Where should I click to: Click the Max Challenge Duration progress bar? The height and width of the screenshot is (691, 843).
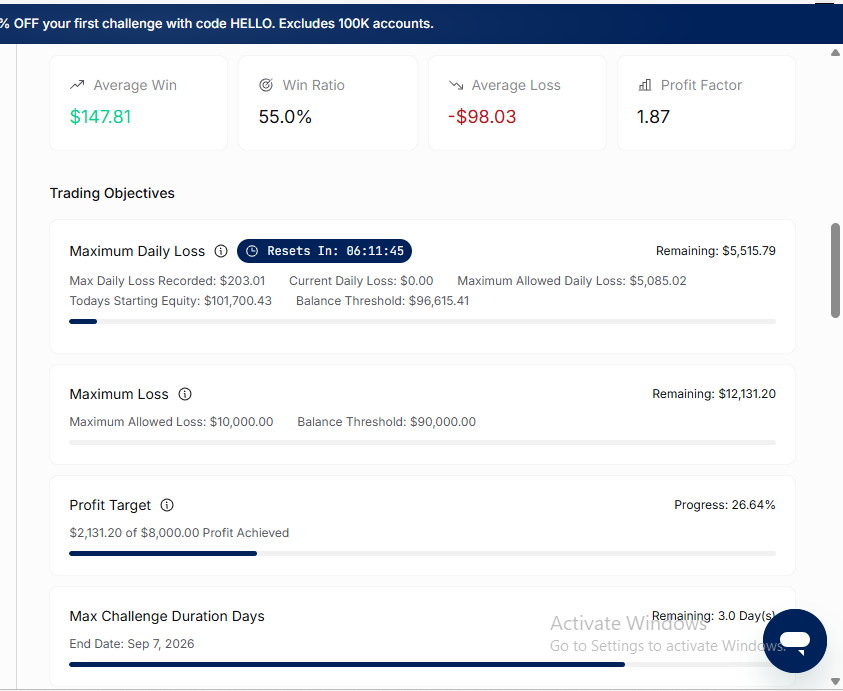(x=423, y=665)
